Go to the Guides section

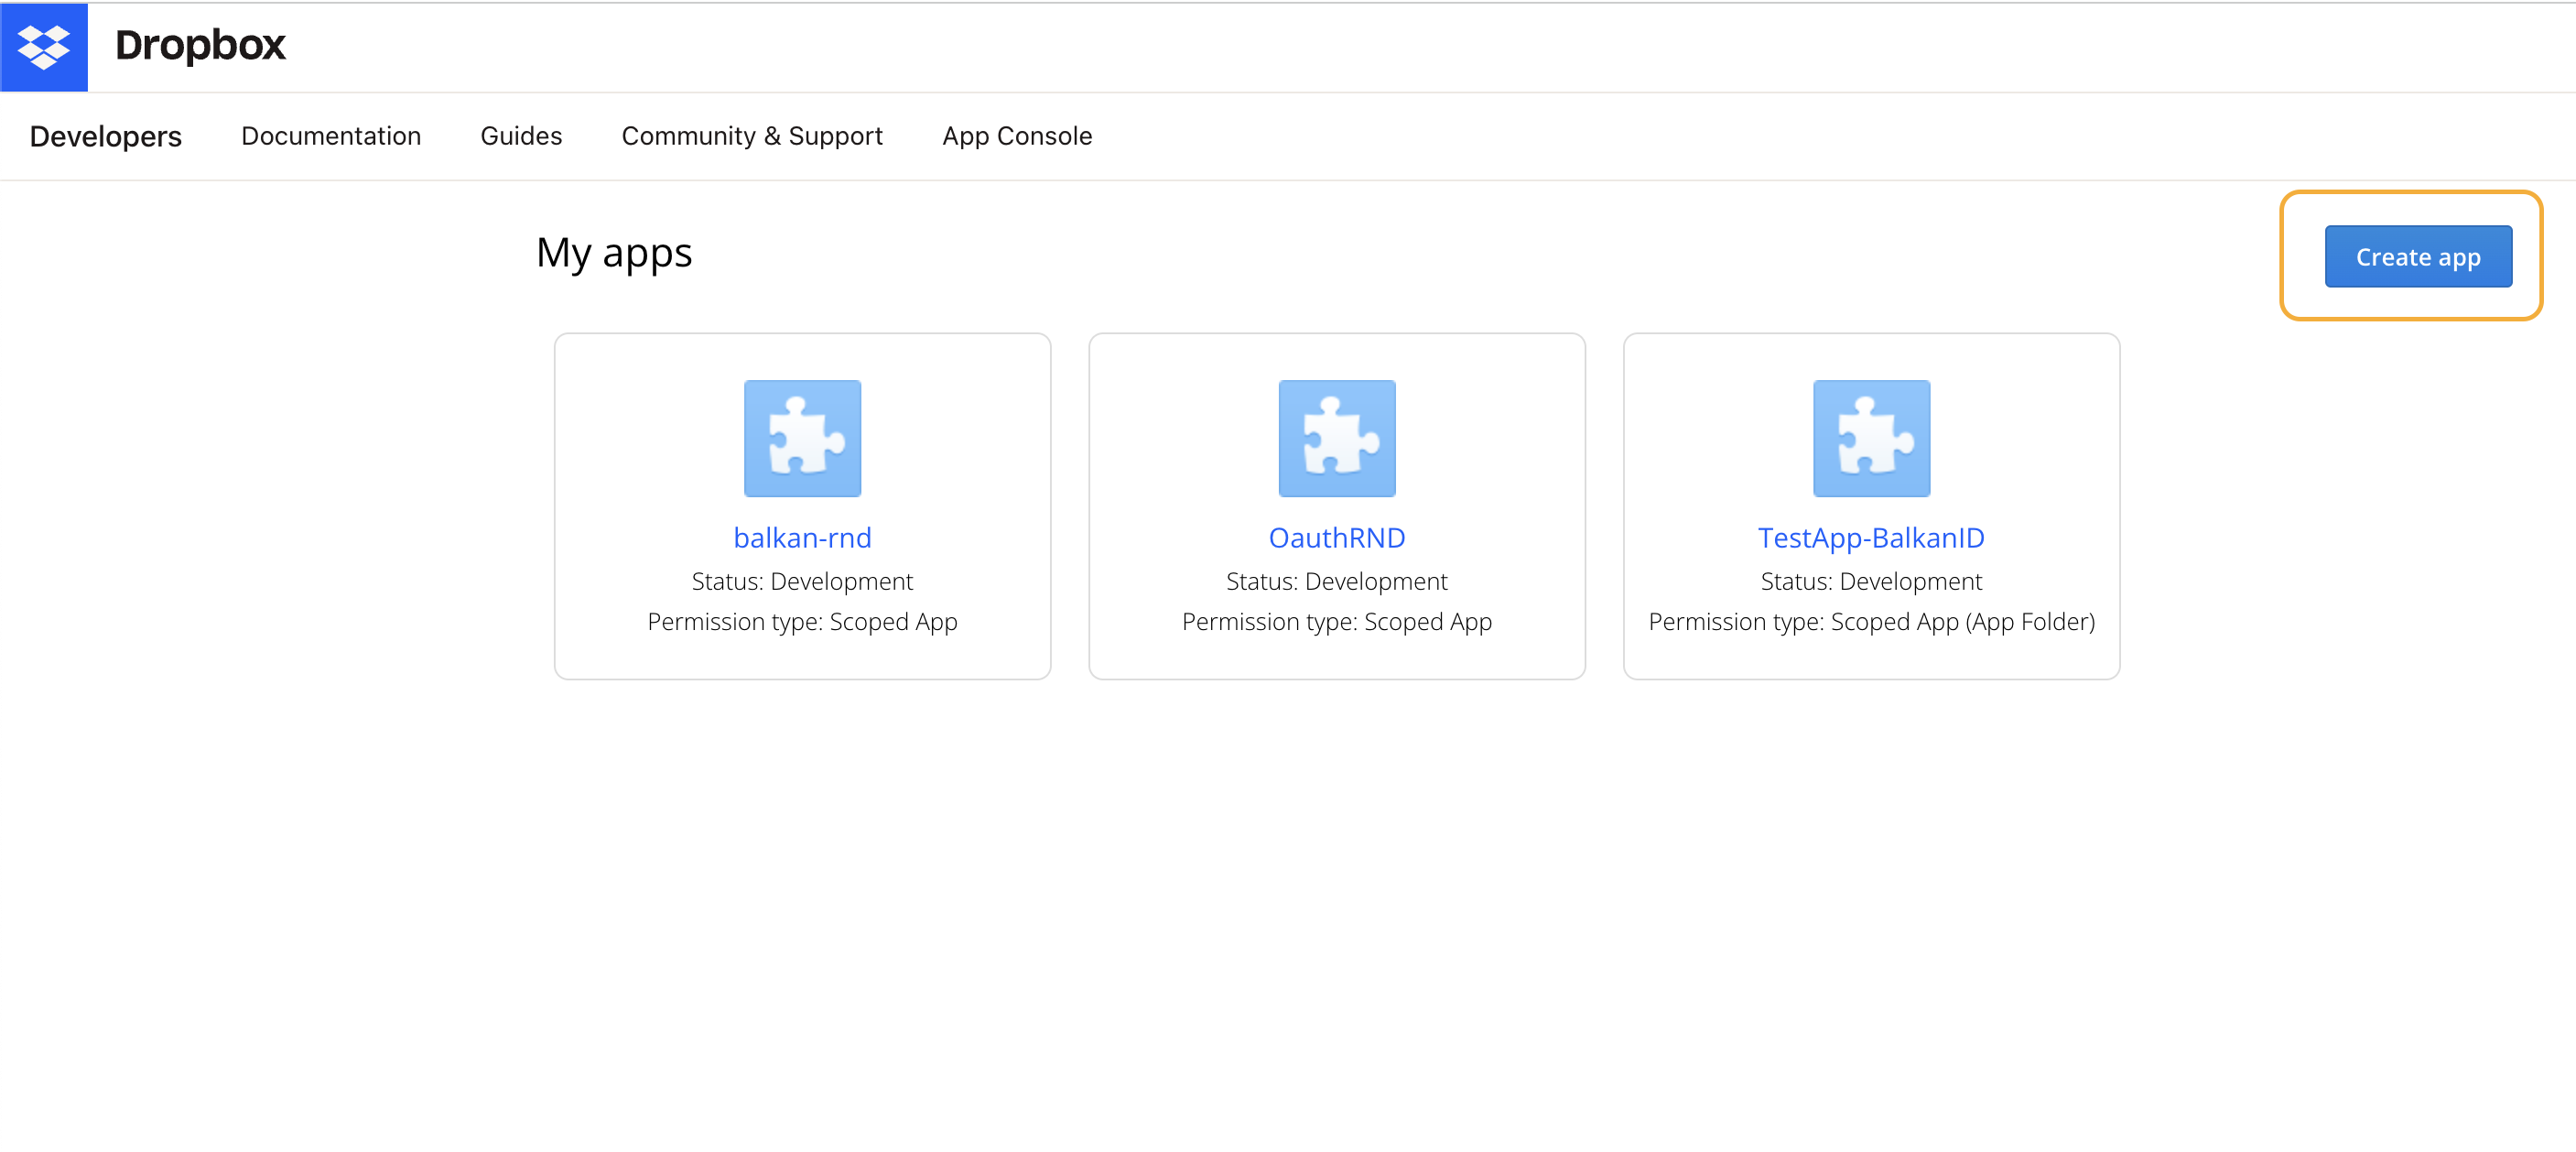521,136
